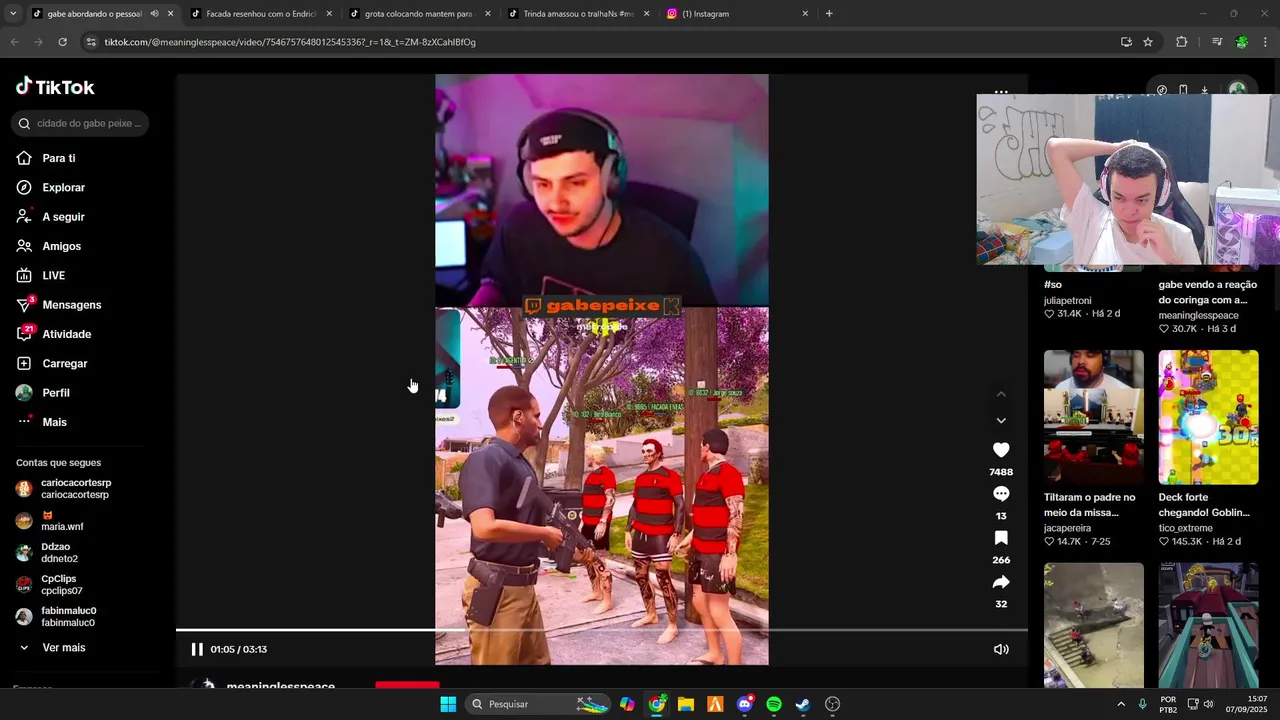The image size is (1280, 720).
Task: Show hidden system tray icons
Action: pos(1120,704)
